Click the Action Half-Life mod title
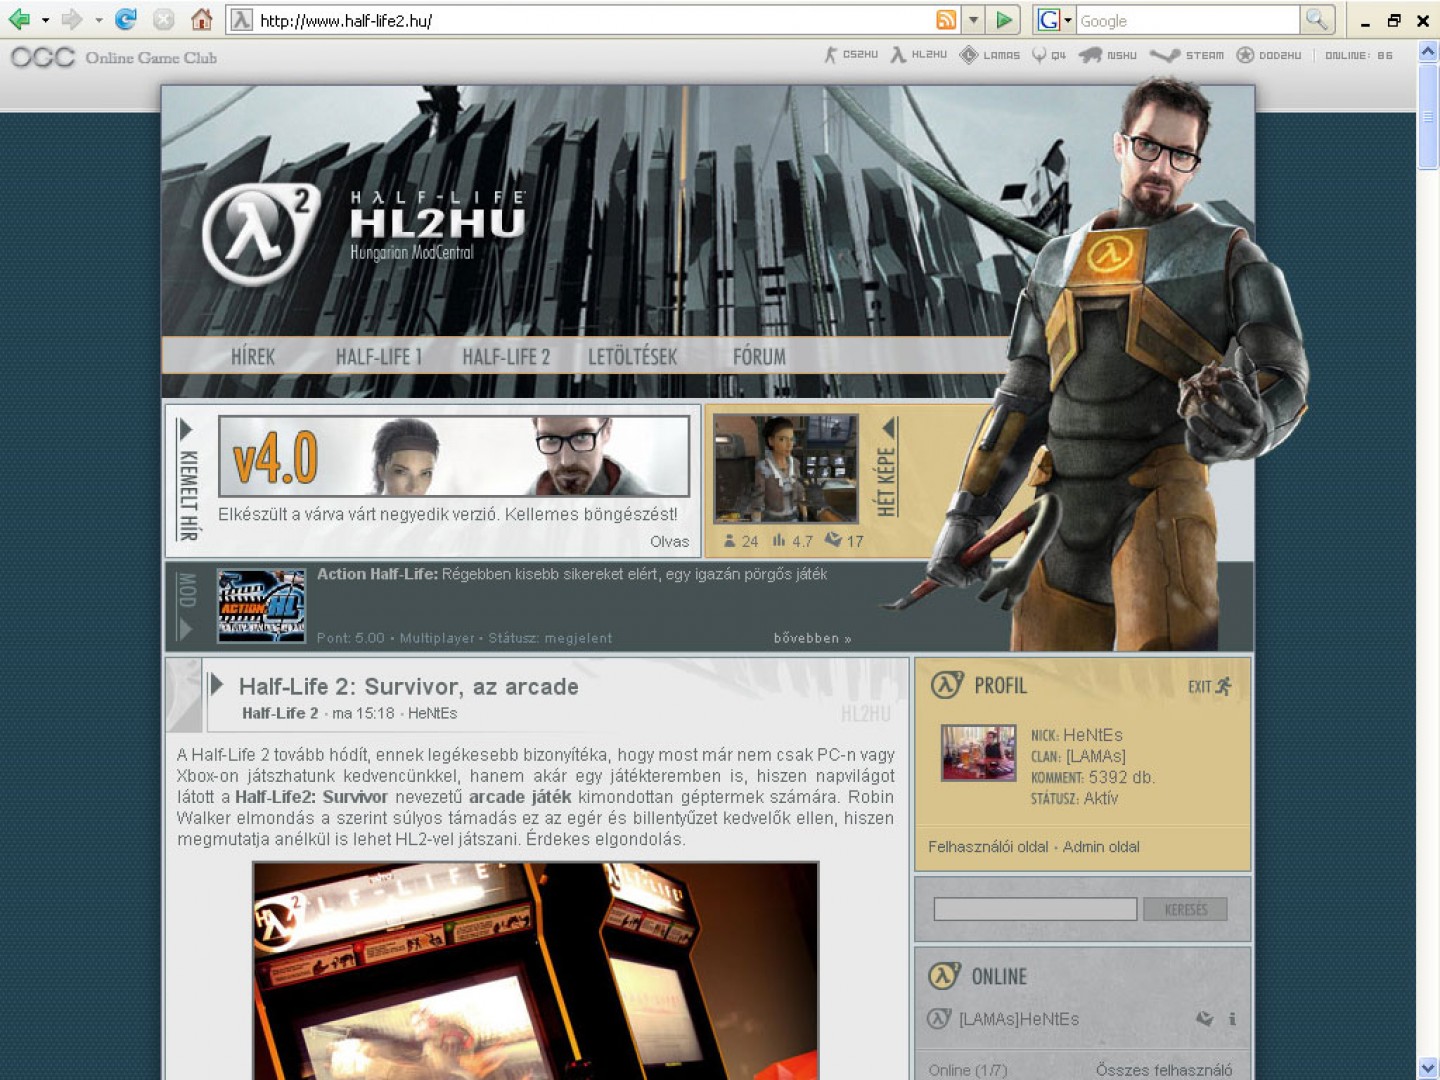Image resolution: width=1440 pixels, height=1080 pixels. [377, 574]
